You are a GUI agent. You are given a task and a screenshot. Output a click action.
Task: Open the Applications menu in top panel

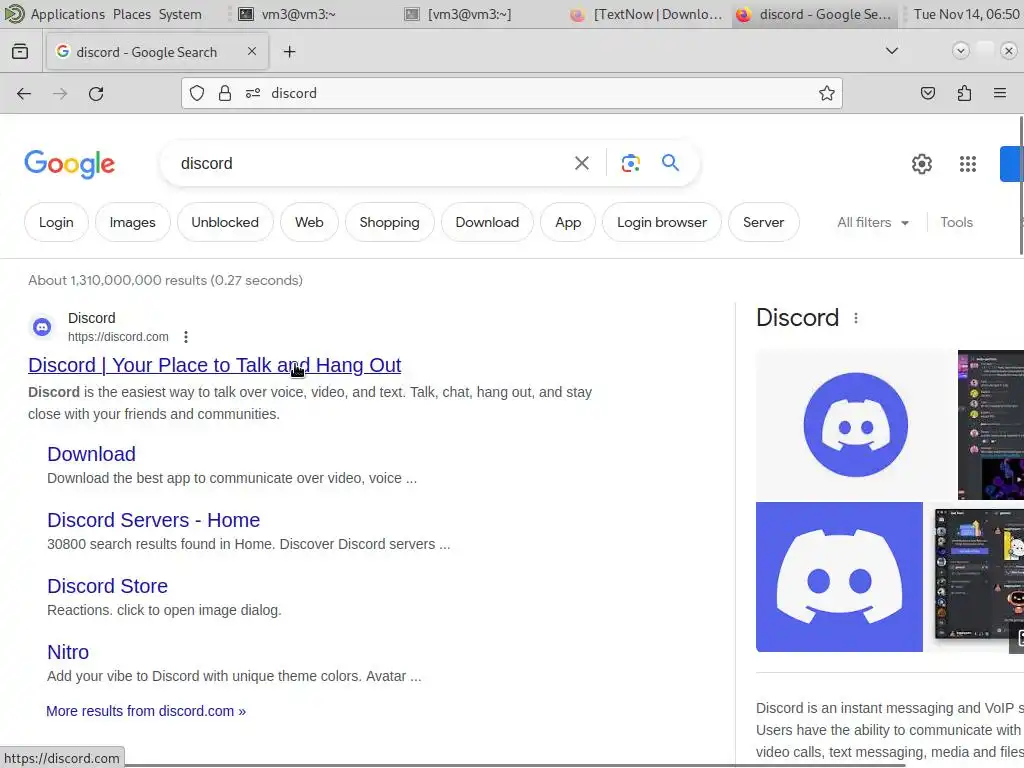(67, 14)
